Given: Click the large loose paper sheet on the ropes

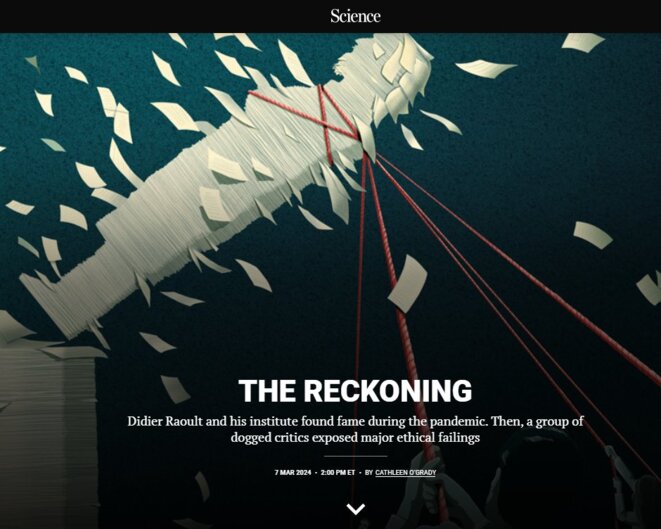Looking at the screenshot, I should [407, 284].
